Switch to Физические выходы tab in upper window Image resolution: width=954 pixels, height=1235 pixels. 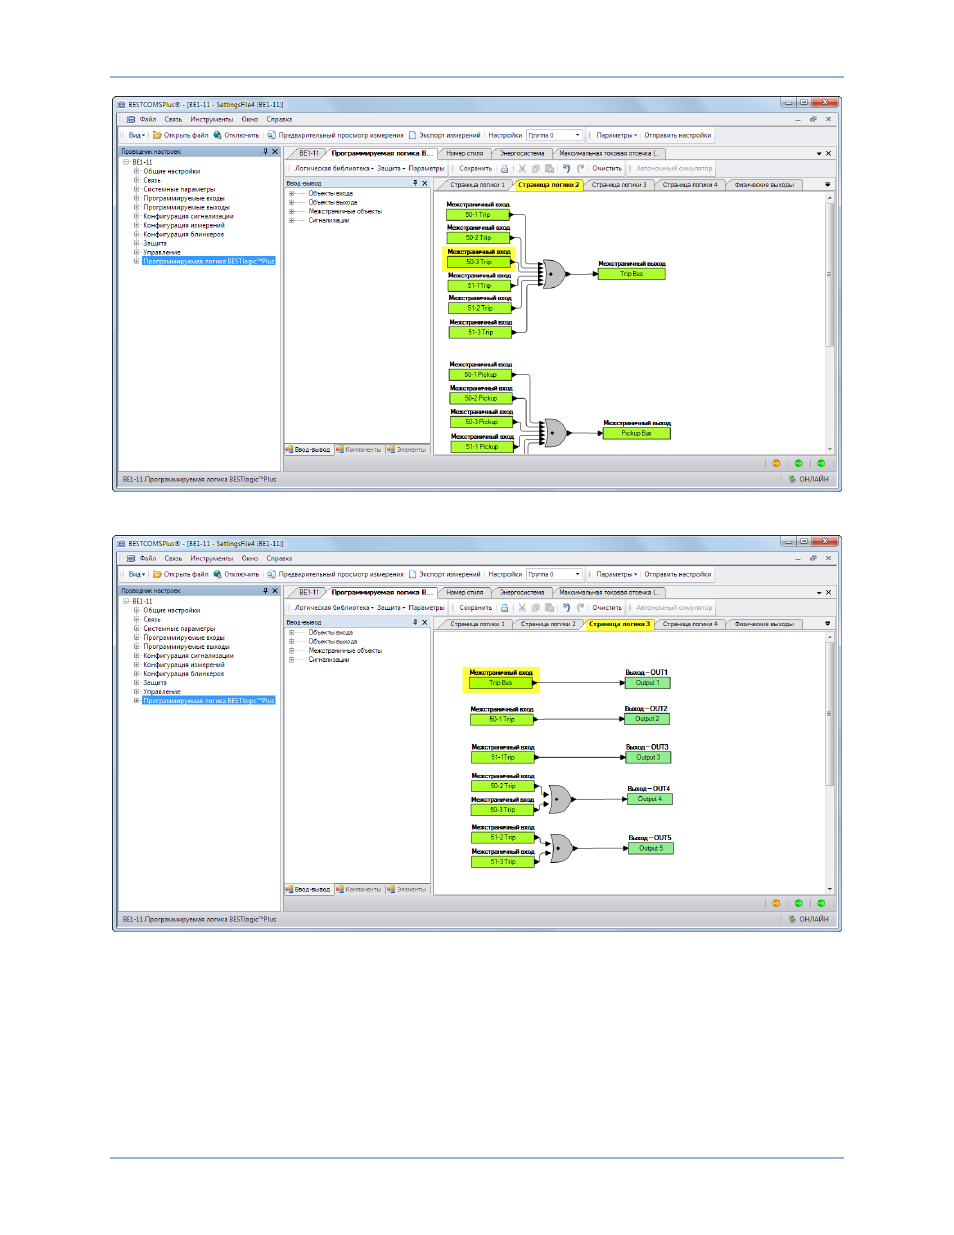tap(764, 184)
